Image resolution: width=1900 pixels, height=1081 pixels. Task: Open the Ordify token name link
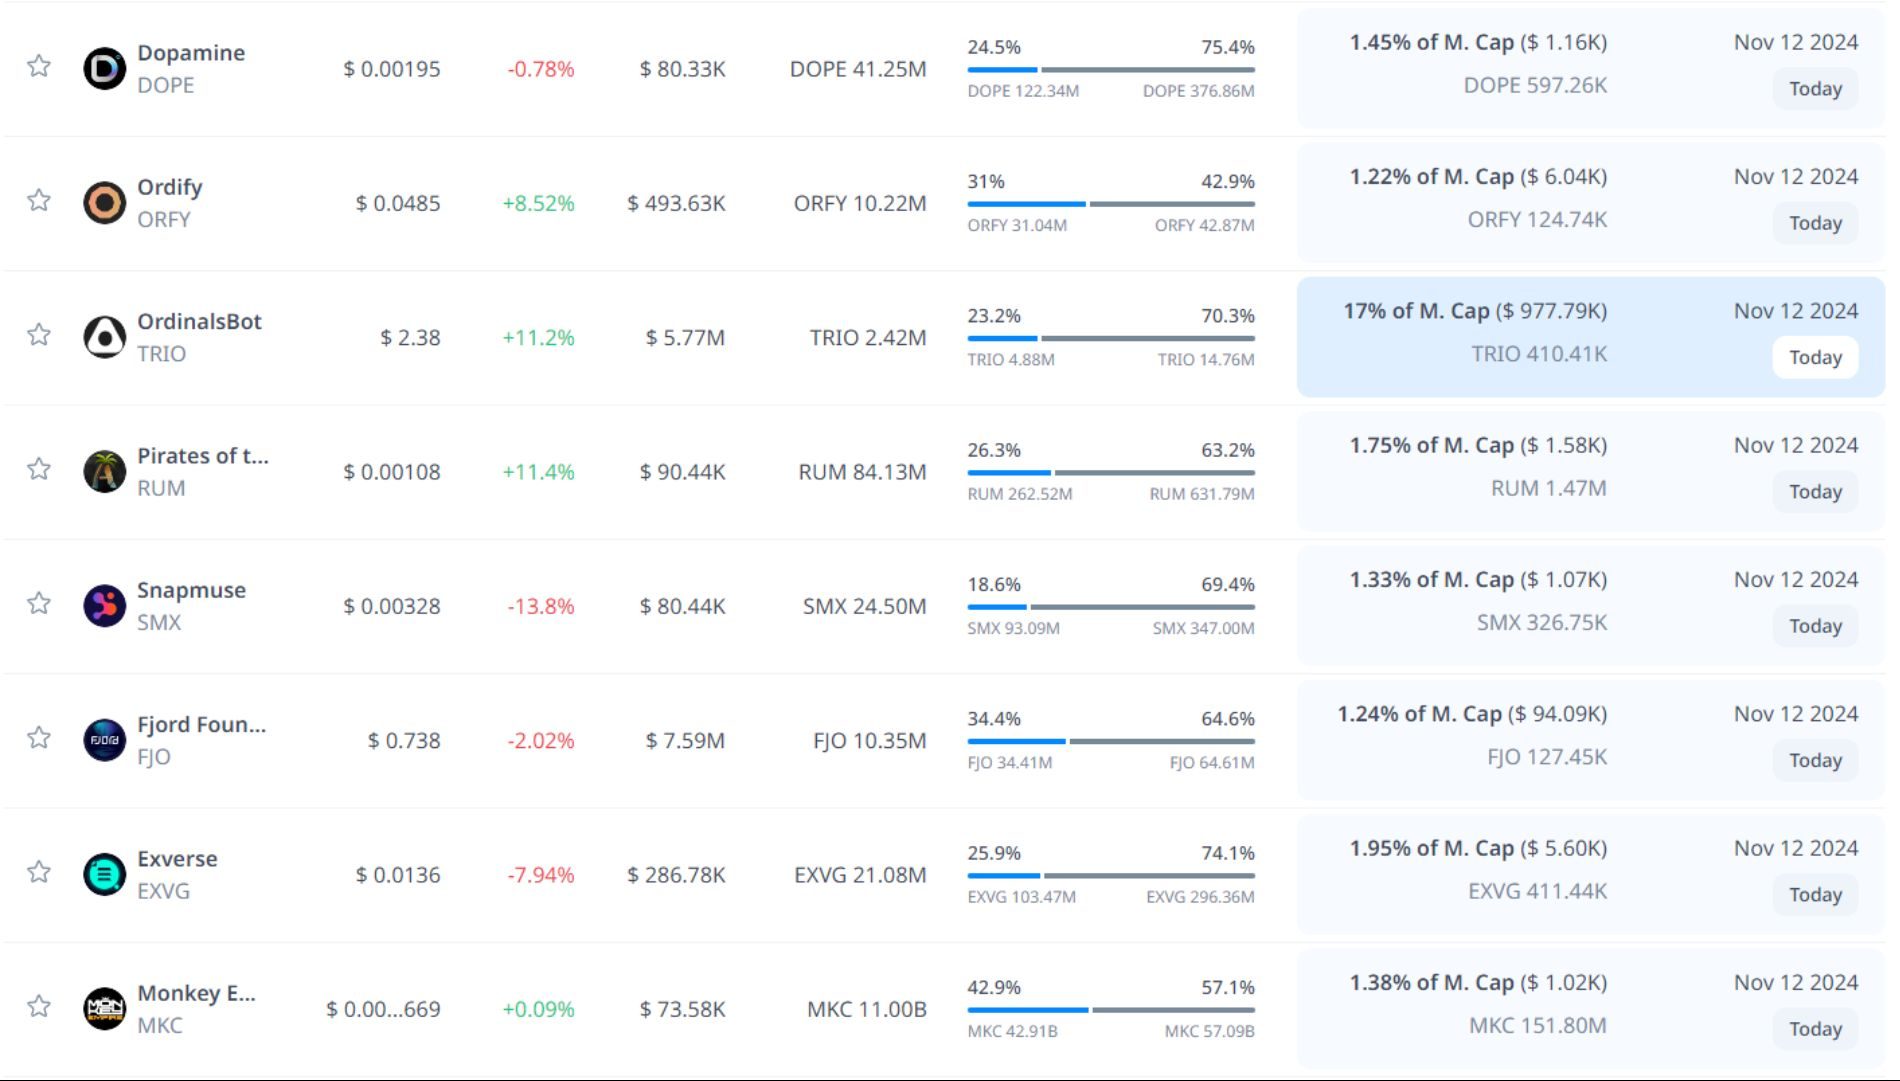point(169,187)
